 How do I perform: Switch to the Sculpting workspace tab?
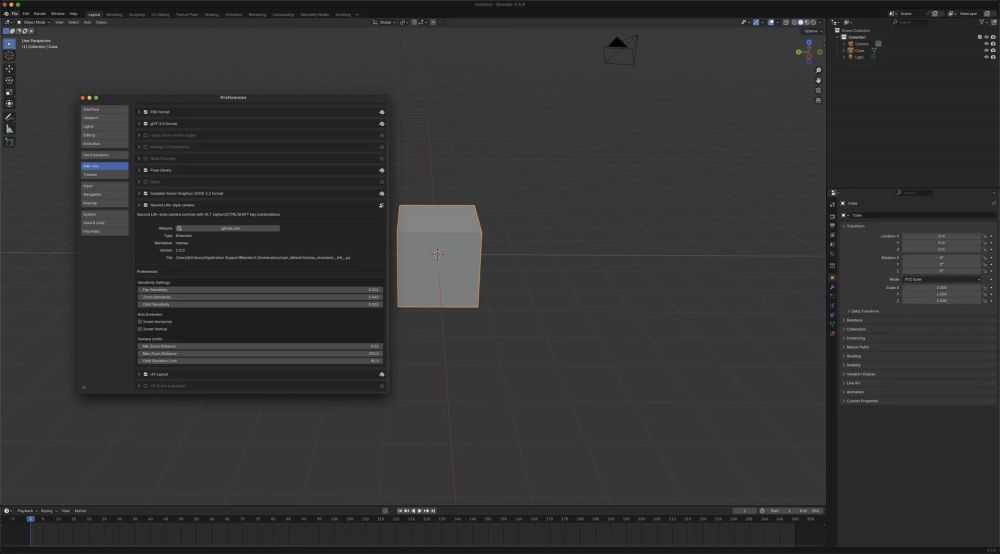point(137,15)
